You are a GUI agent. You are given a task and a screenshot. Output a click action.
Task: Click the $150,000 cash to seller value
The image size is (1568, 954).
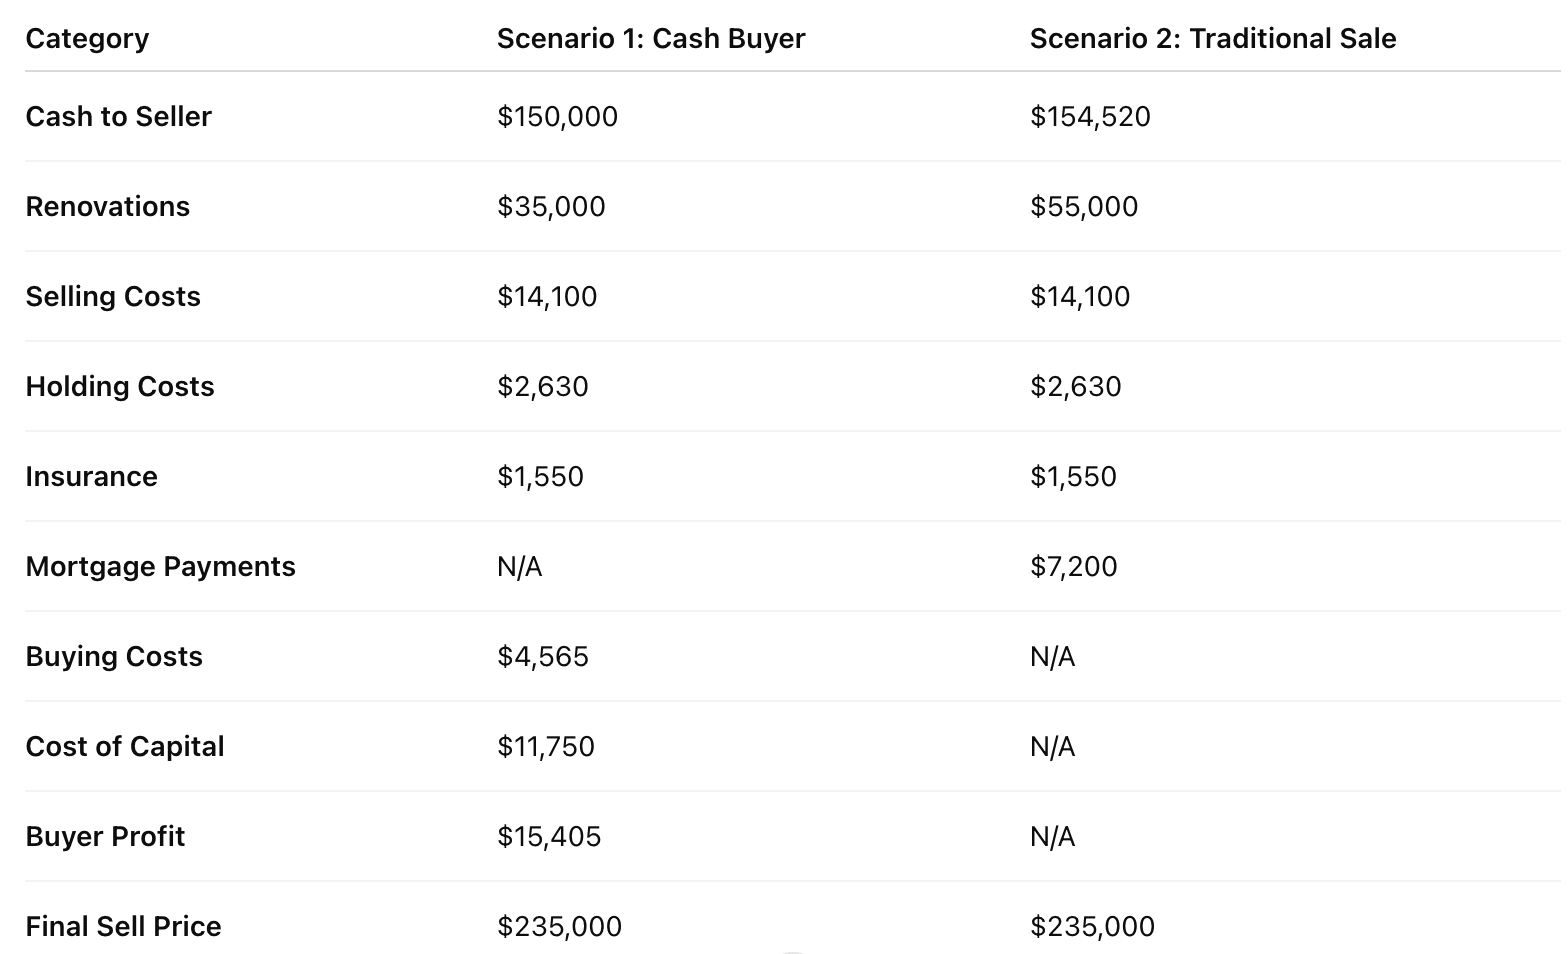click(557, 117)
